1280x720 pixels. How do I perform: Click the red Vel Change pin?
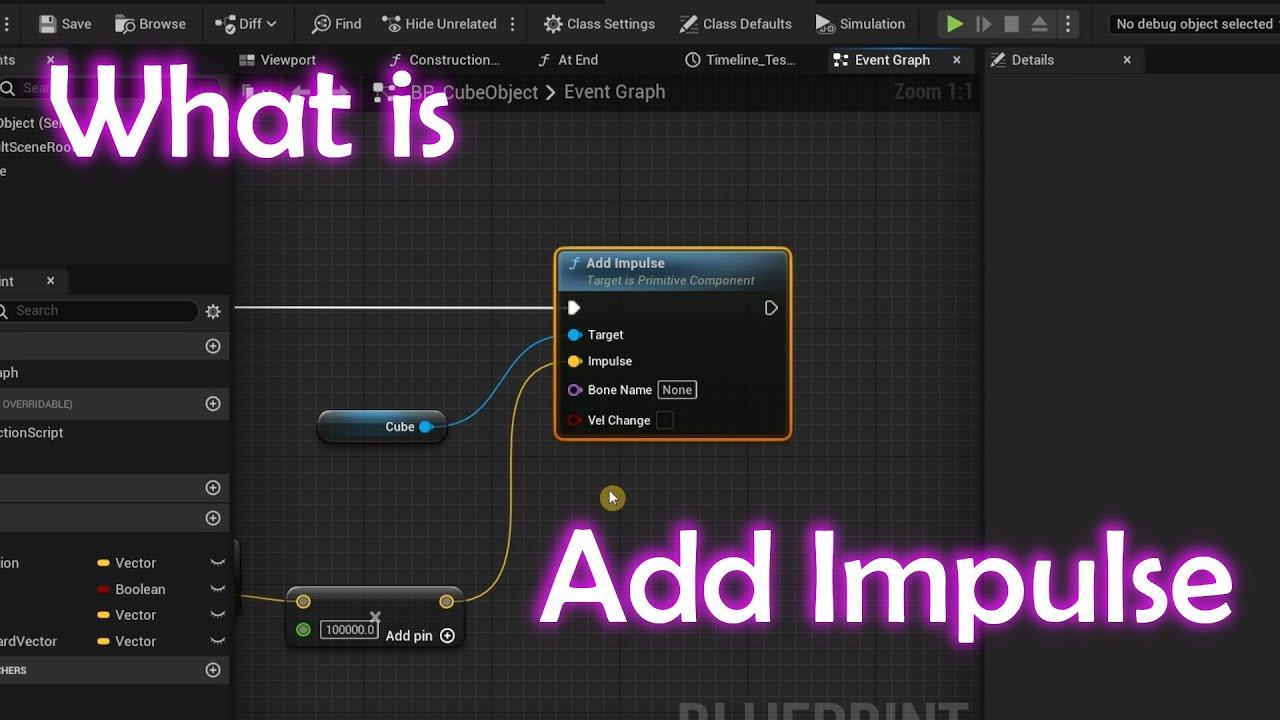(x=574, y=420)
